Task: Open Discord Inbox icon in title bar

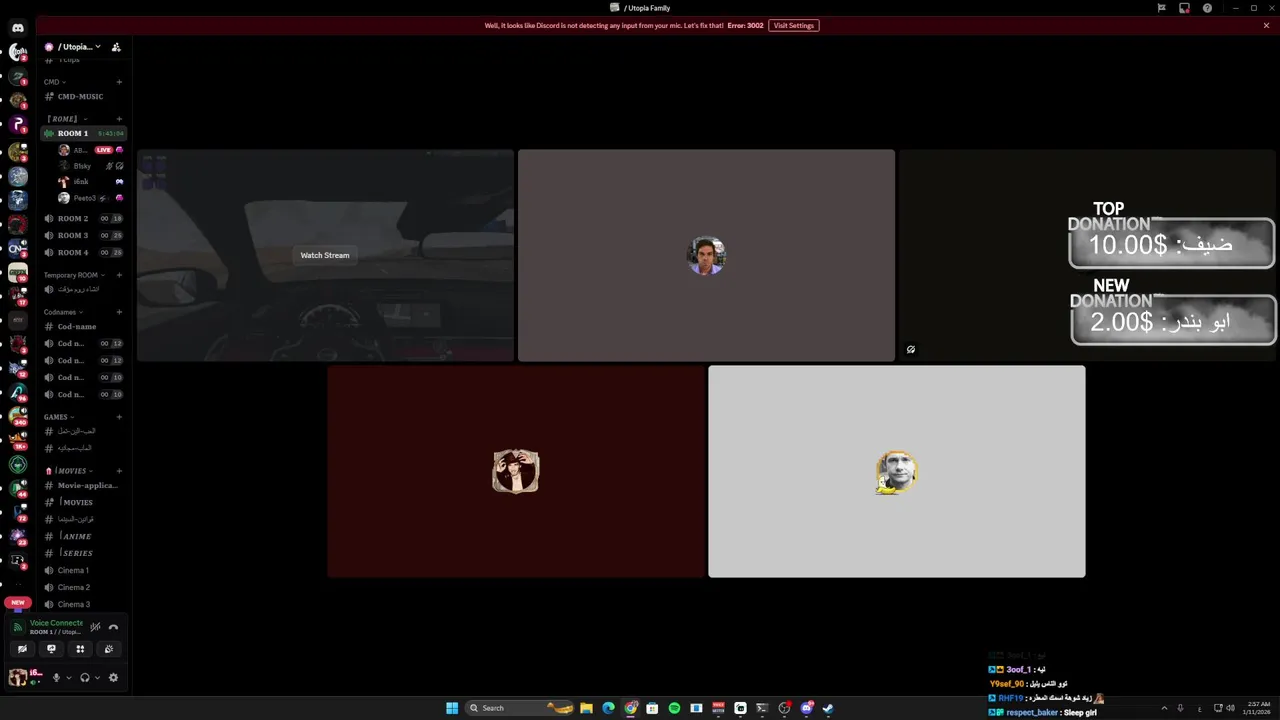Action: click(1184, 8)
